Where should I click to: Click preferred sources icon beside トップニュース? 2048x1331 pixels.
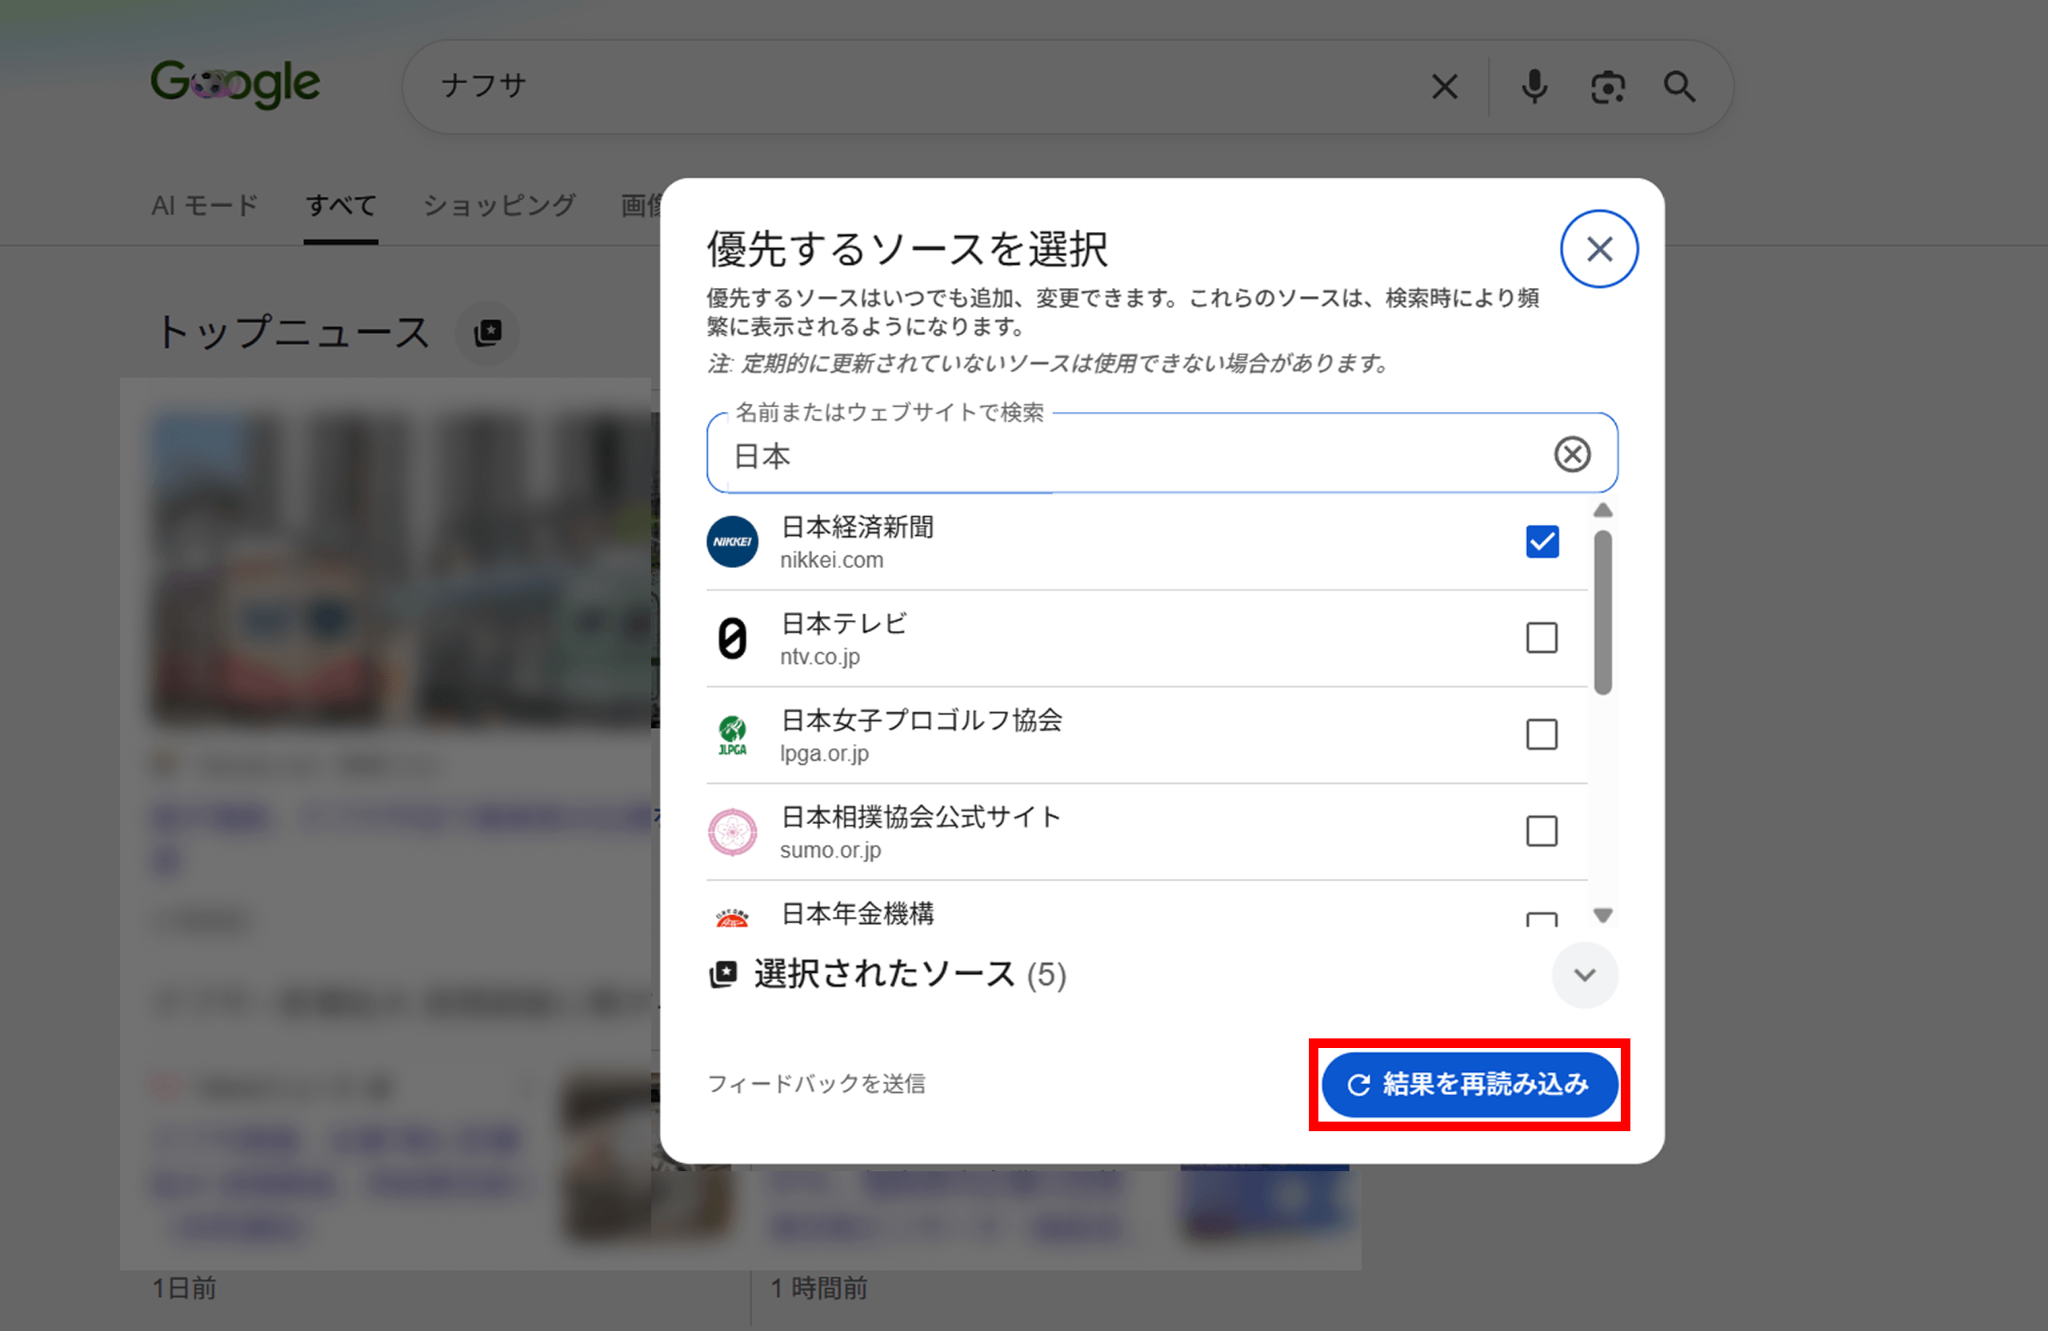(488, 332)
